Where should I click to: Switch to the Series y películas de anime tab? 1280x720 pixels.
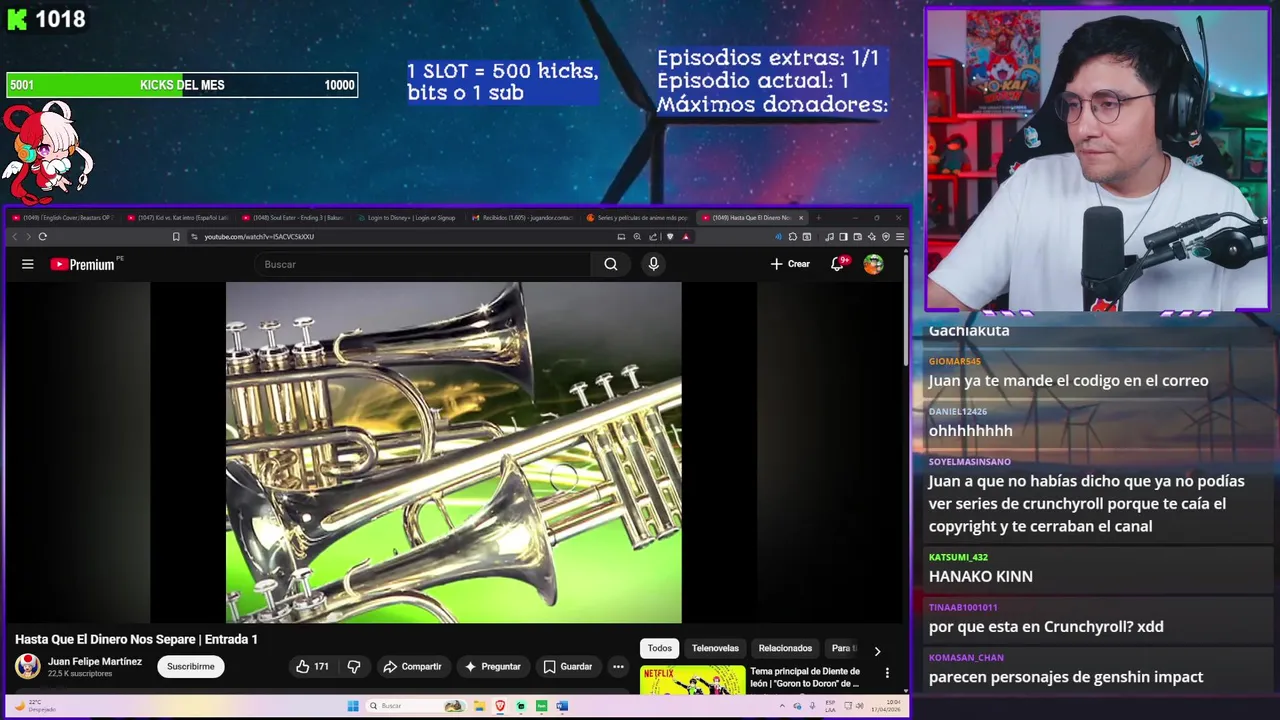click(638, 217)
